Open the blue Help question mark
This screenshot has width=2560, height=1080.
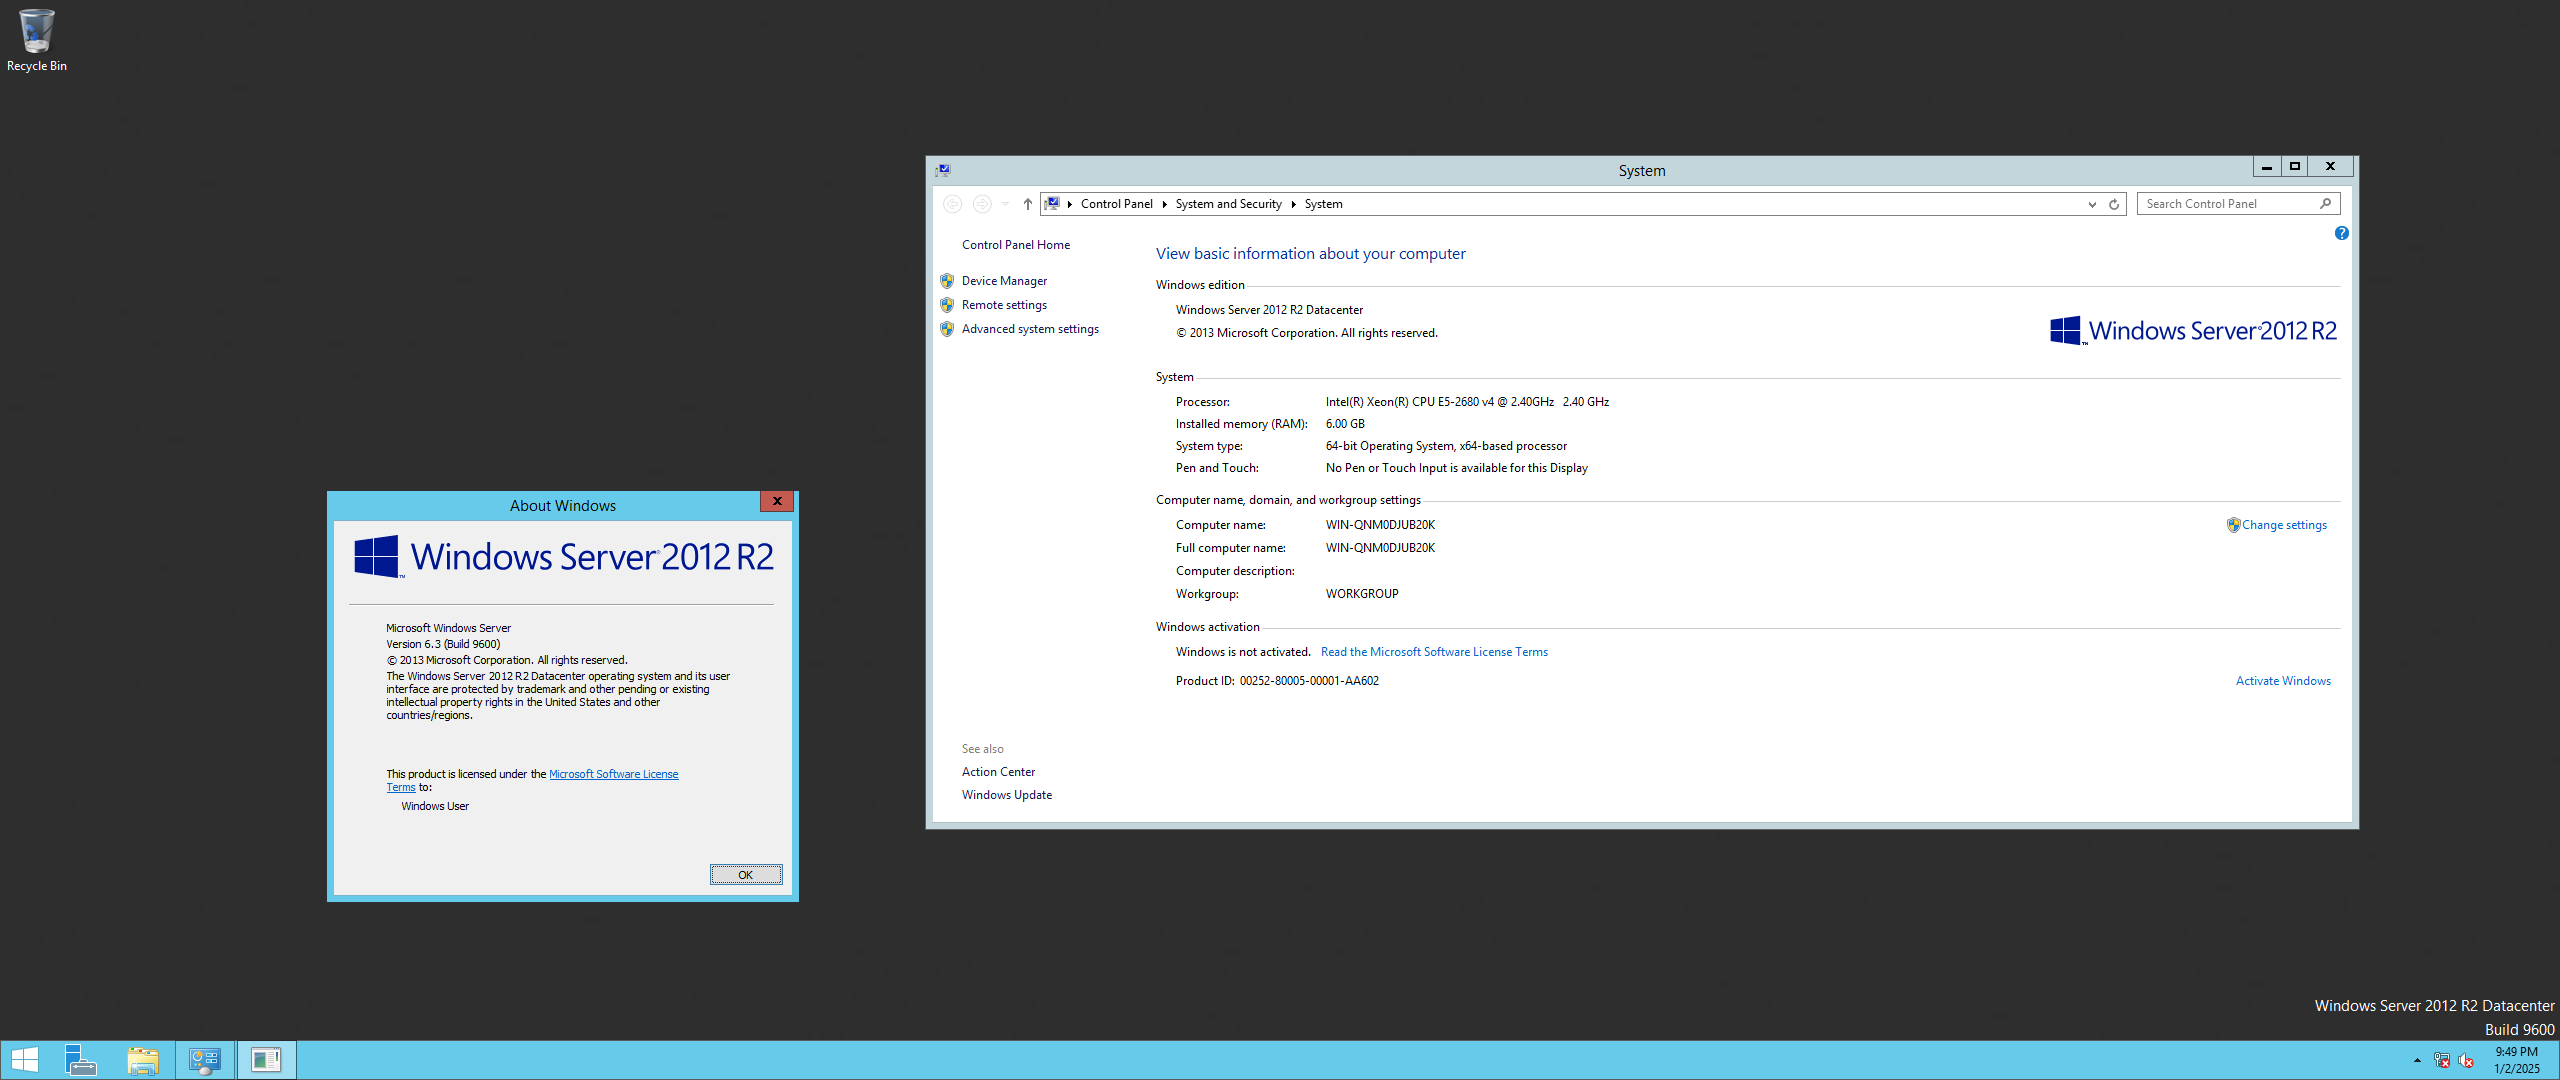point(2341,233)
